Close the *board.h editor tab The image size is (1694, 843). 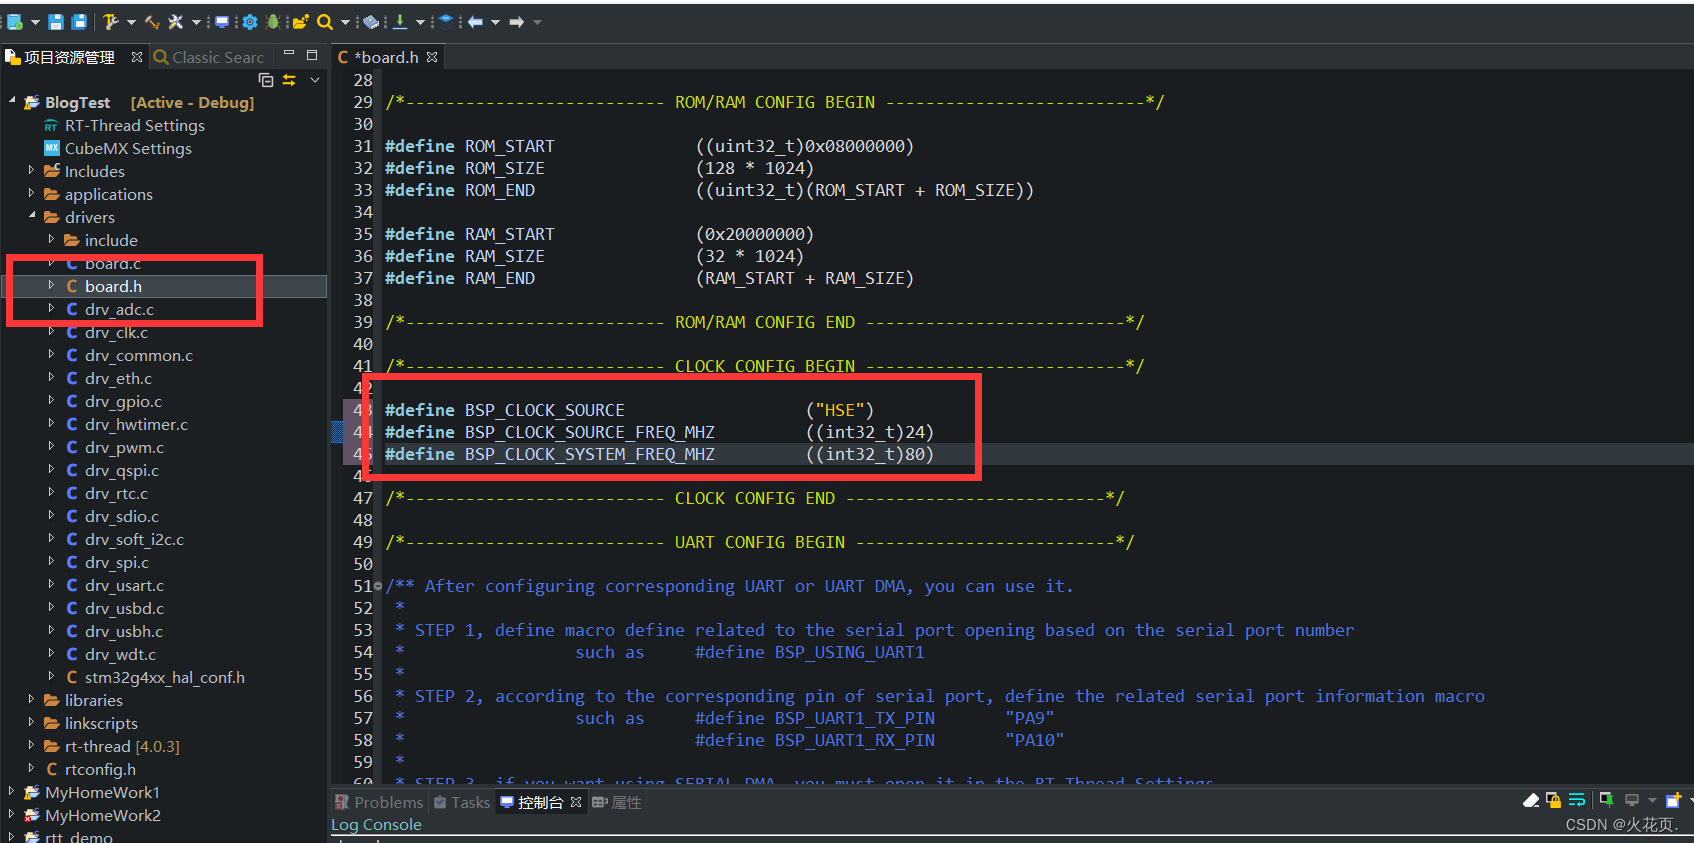[432, 57]
